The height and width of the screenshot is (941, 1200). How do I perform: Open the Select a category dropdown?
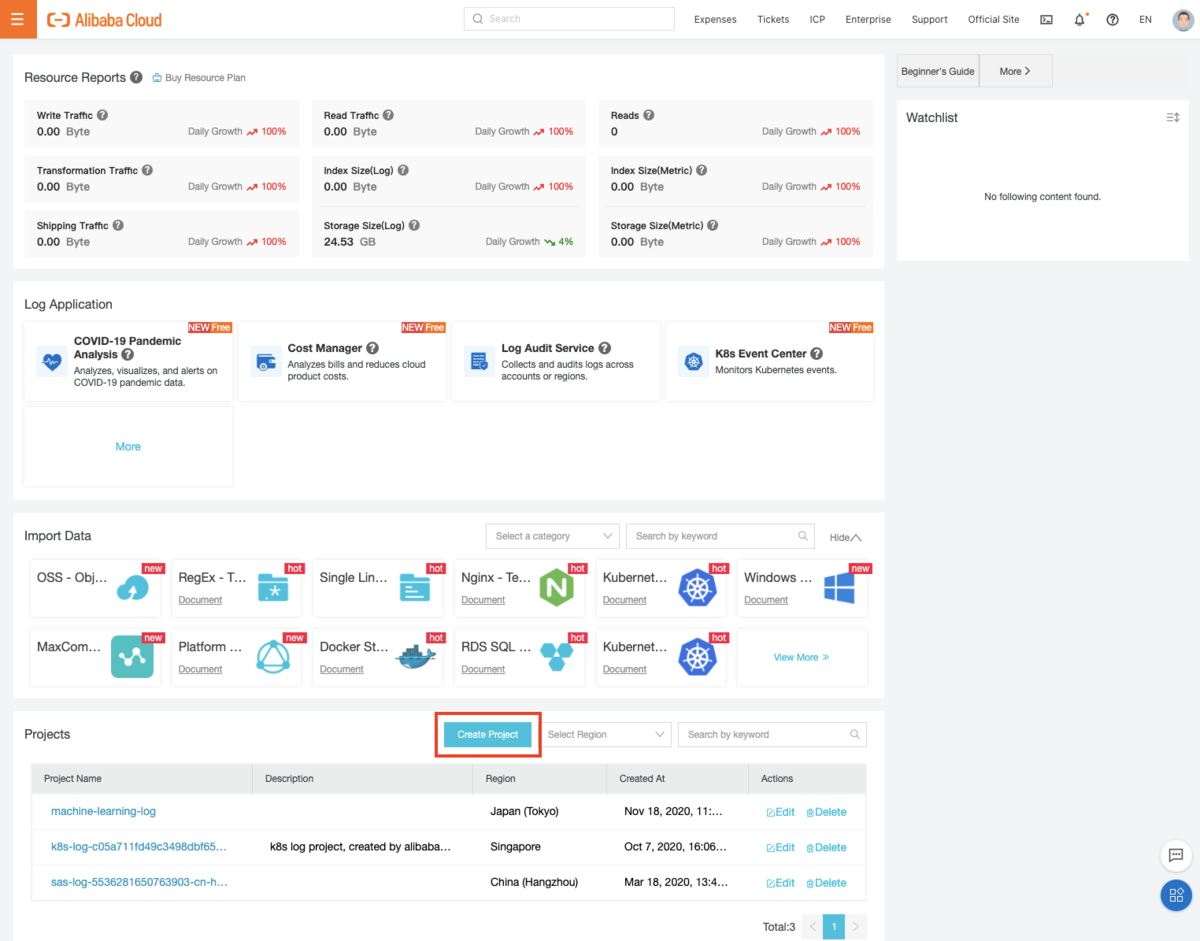tap(552, 536)
